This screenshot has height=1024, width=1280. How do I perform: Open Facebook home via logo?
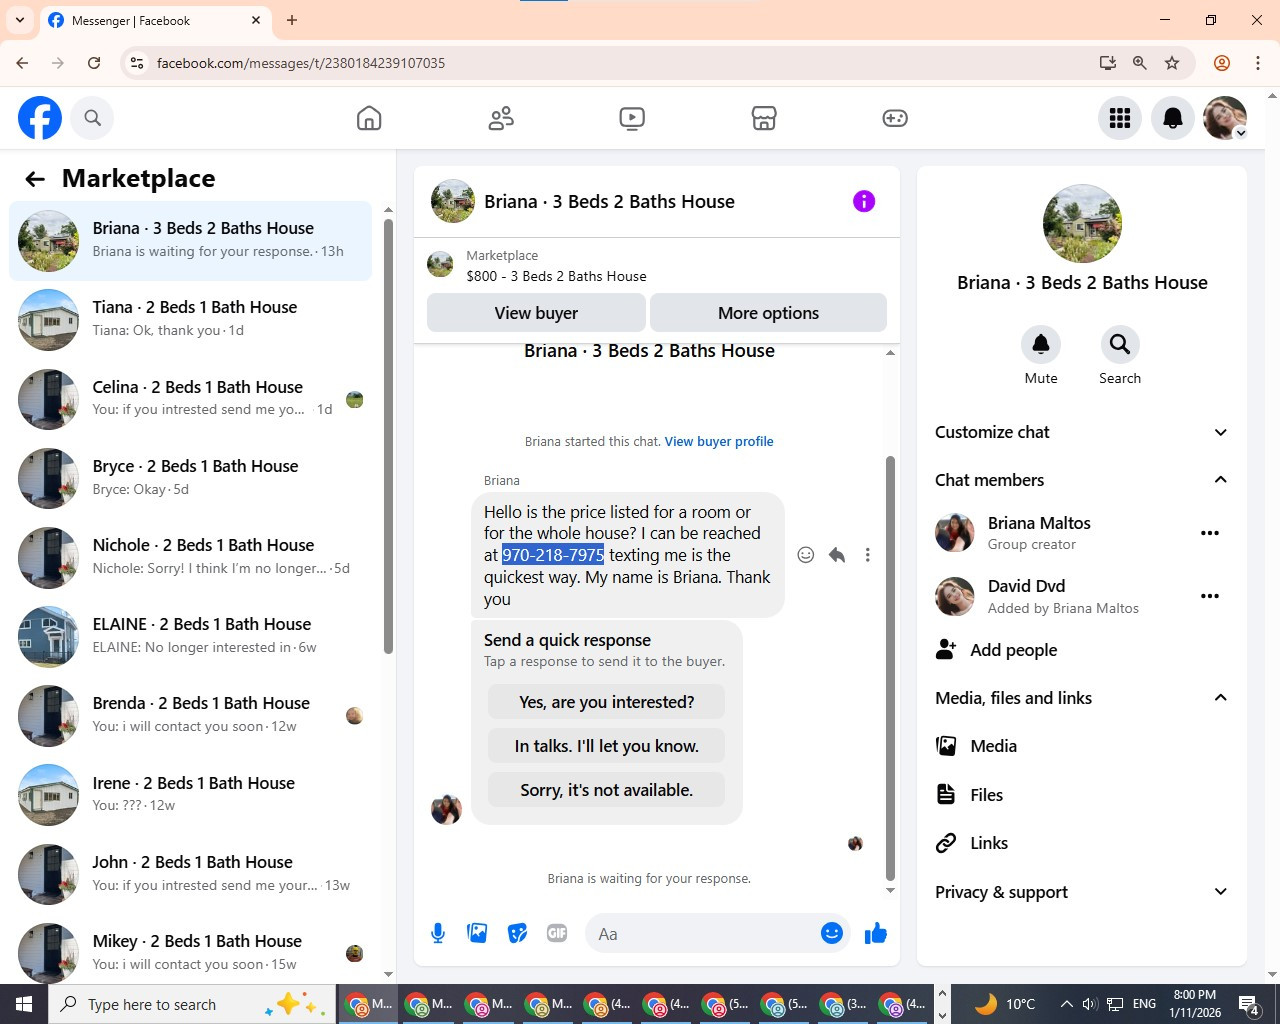pyautogui.click(x=40, y=118)
